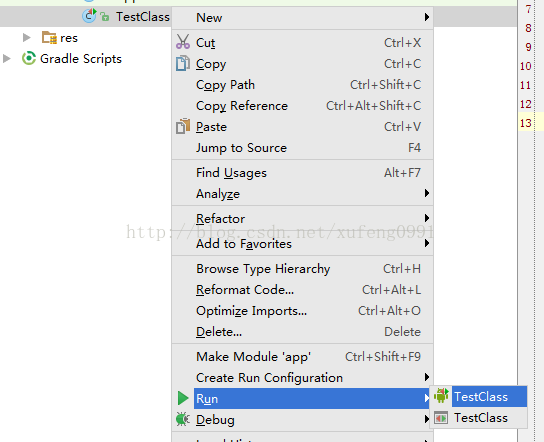
Task: Expand the Gradle Scripts tree node
Action: click(x=6, y=58)
